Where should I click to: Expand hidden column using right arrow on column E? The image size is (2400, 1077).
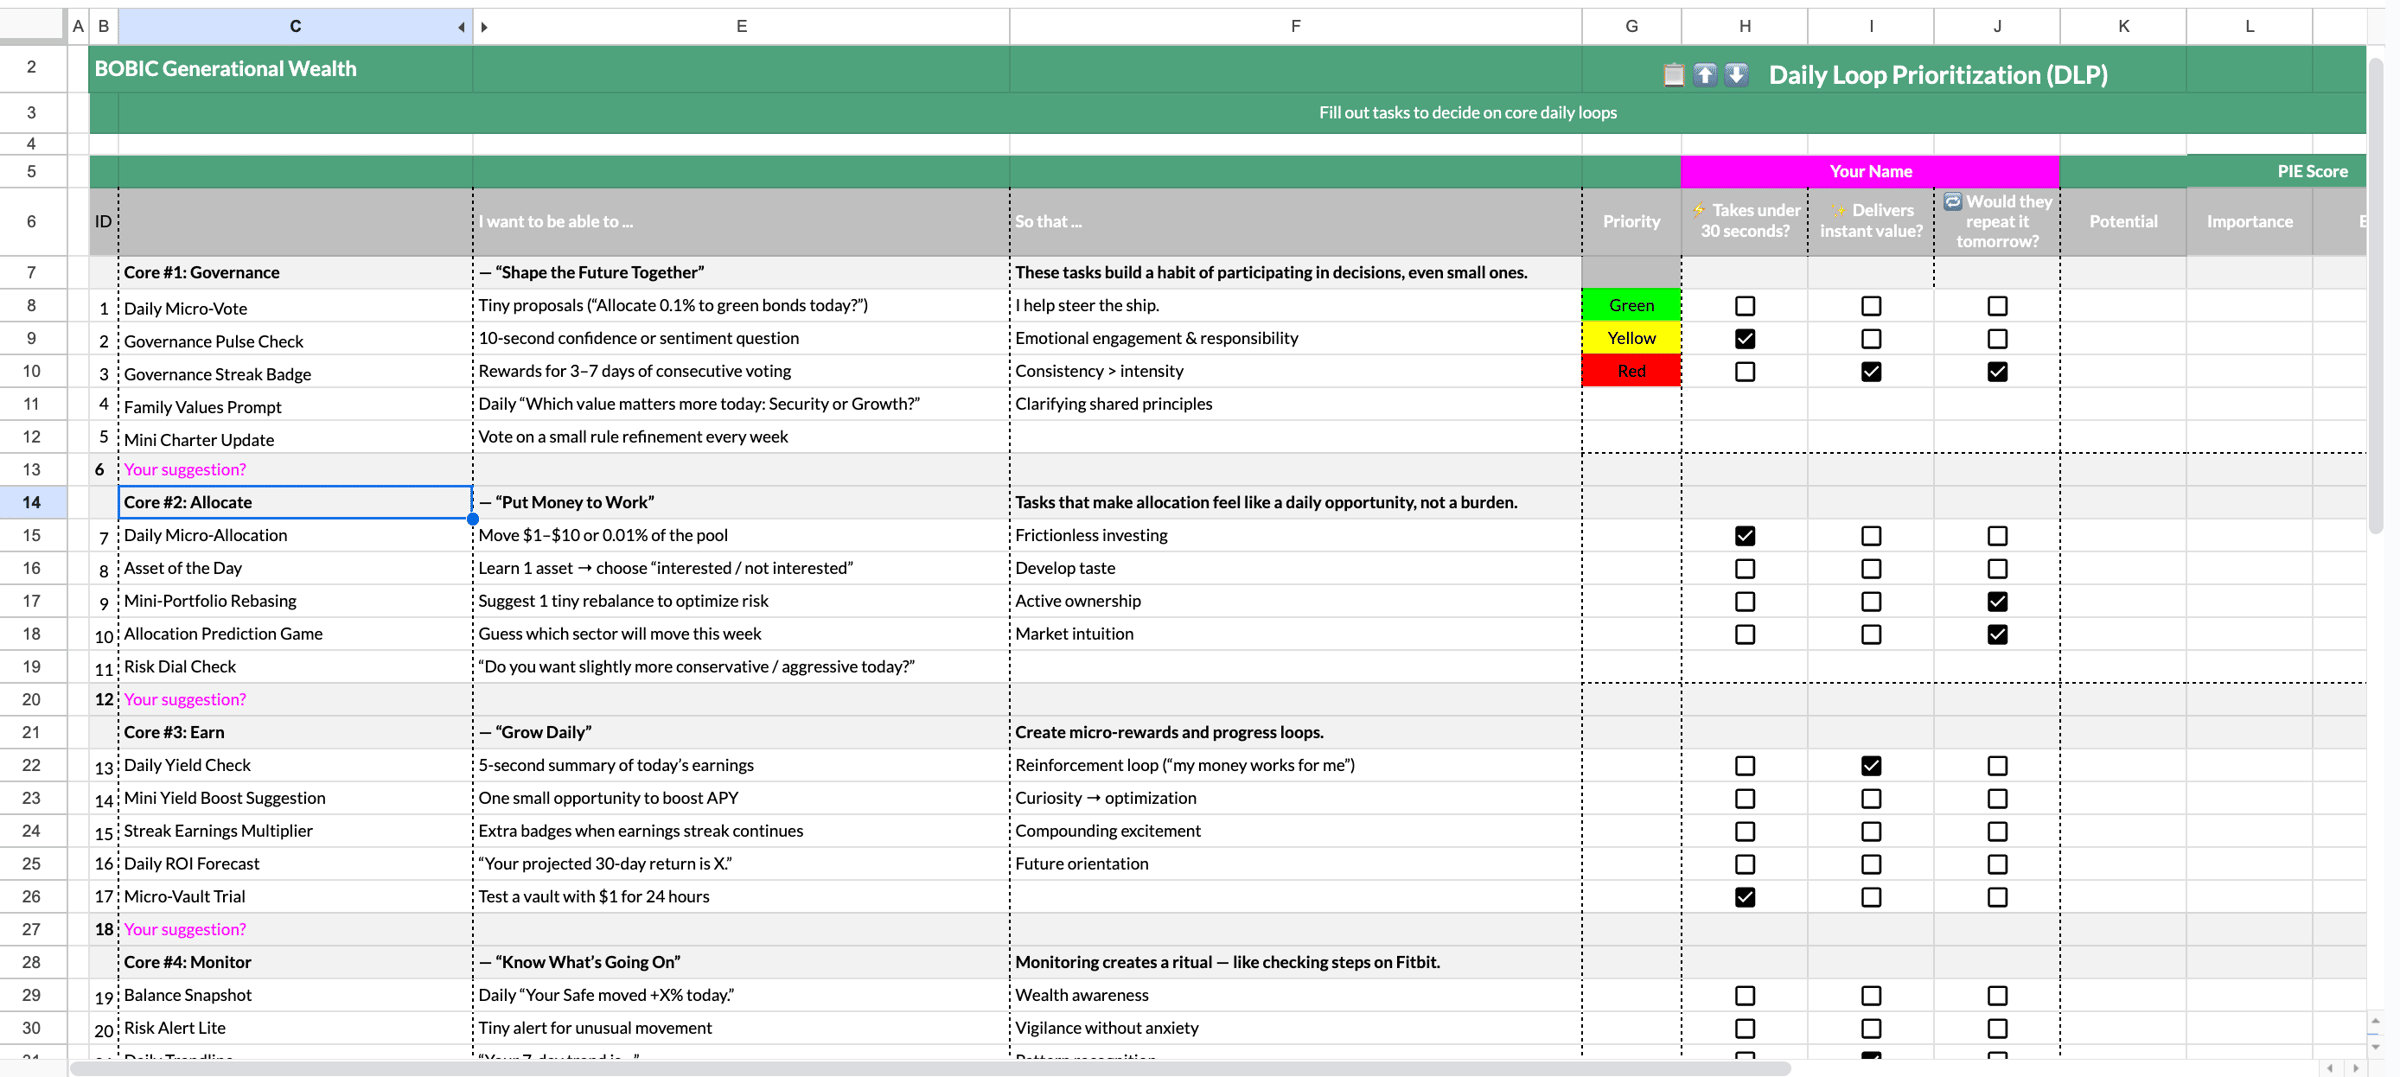(x=485, y=27)
